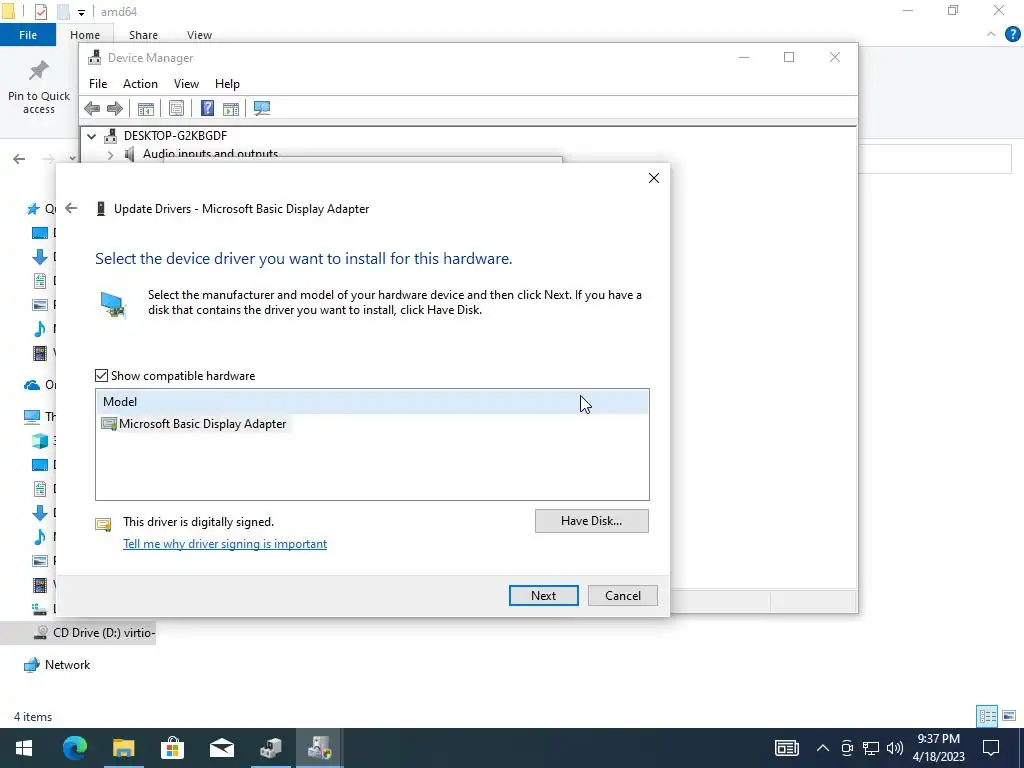Collapse the Explorer ribbon chevron

tap(991, 35)
